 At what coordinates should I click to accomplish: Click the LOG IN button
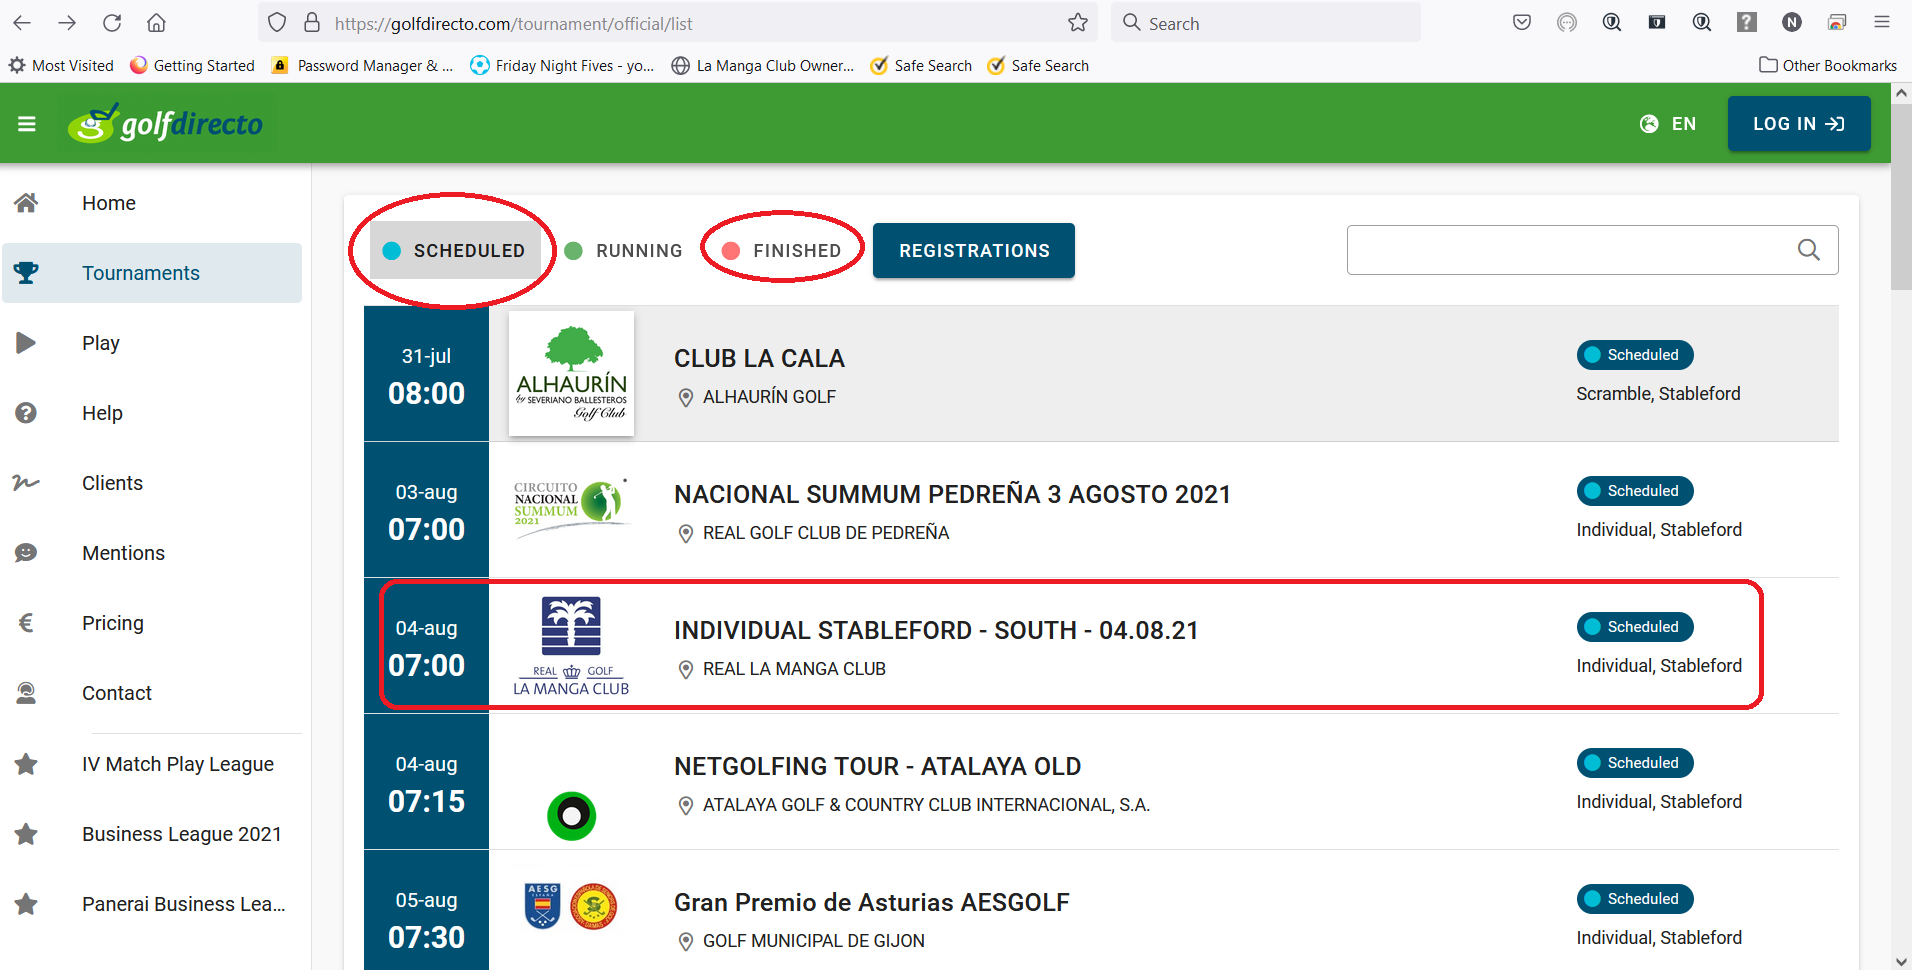[1799, 124]
